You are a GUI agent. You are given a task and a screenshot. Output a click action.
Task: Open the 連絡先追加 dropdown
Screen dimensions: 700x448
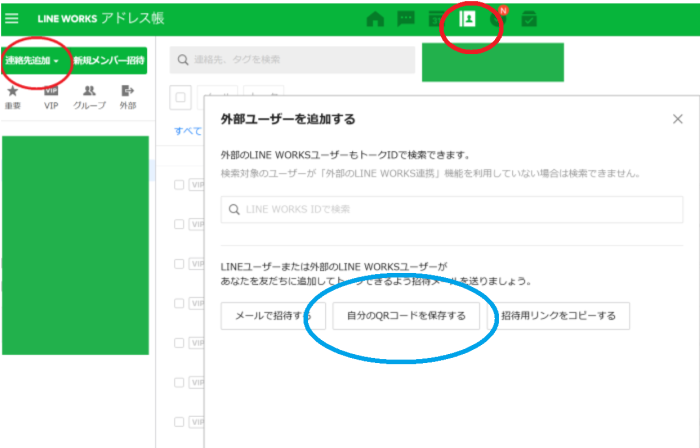(x=32, y=60)
